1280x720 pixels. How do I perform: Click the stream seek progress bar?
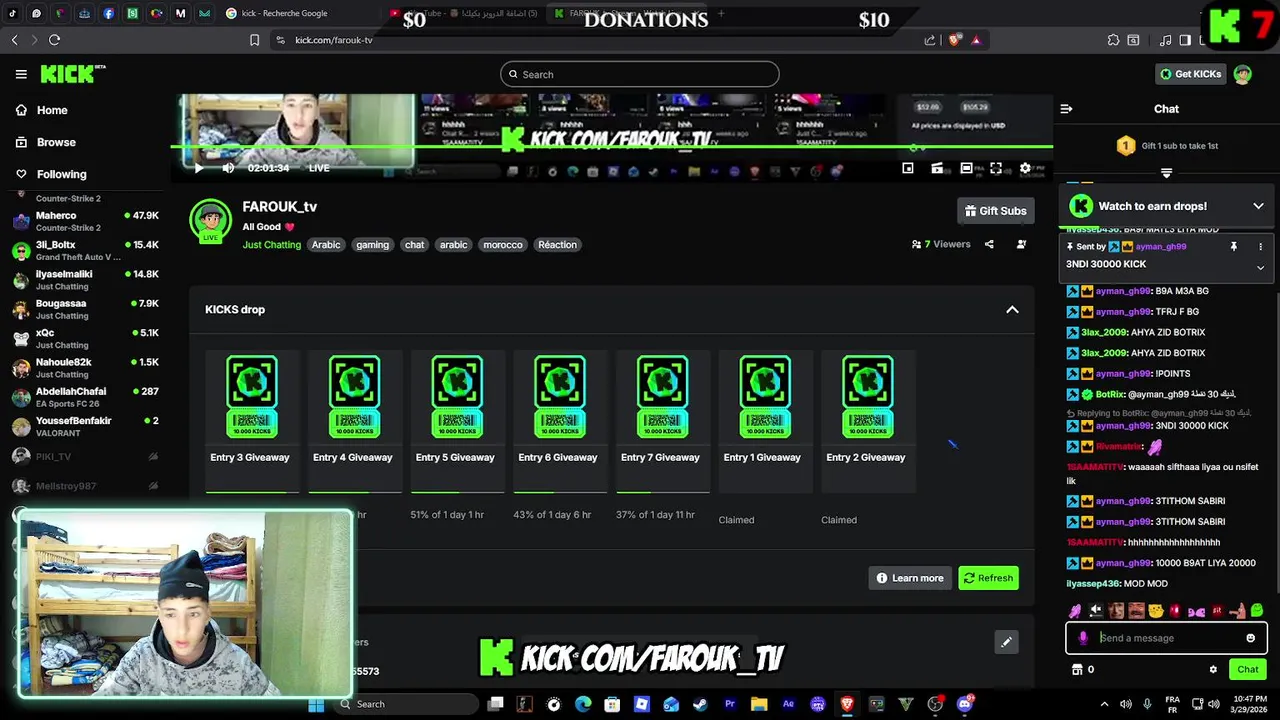coord(612,148)
